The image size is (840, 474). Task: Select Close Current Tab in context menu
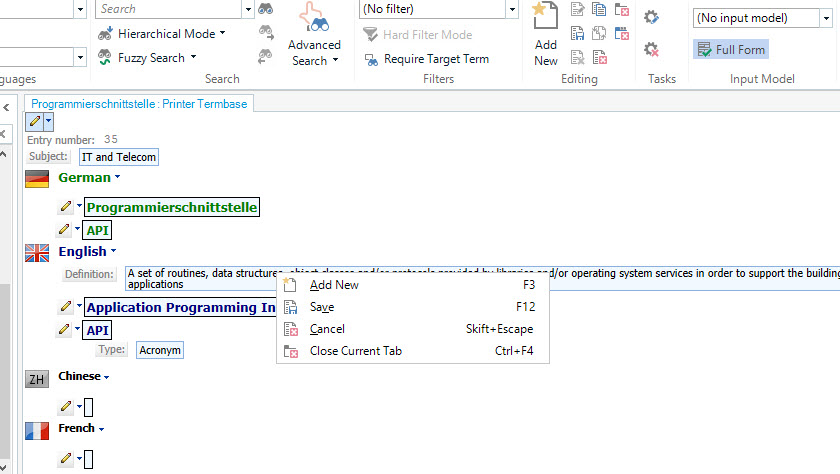pos(355,351)
